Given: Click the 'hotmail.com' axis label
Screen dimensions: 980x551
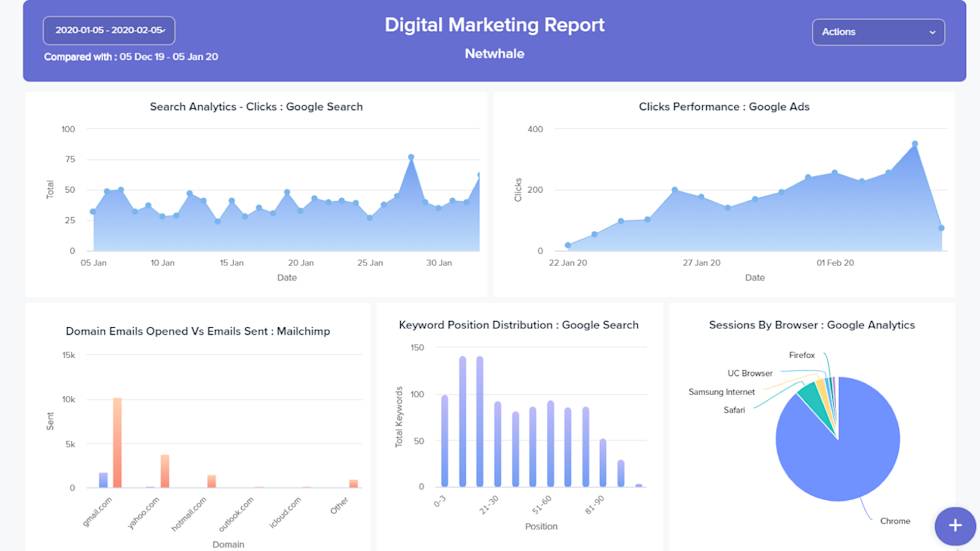Looking at the screenshot, I should click(189, 514).
